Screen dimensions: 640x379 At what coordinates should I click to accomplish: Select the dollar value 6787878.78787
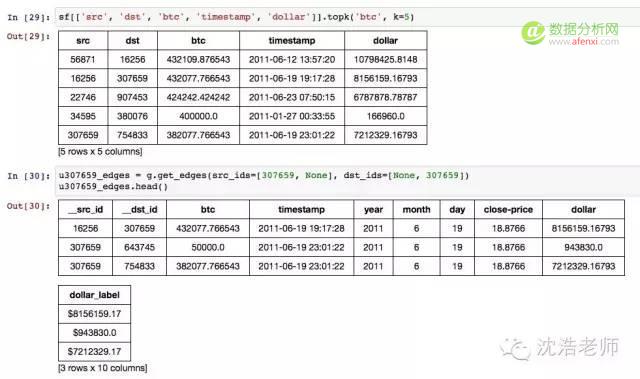385,98
